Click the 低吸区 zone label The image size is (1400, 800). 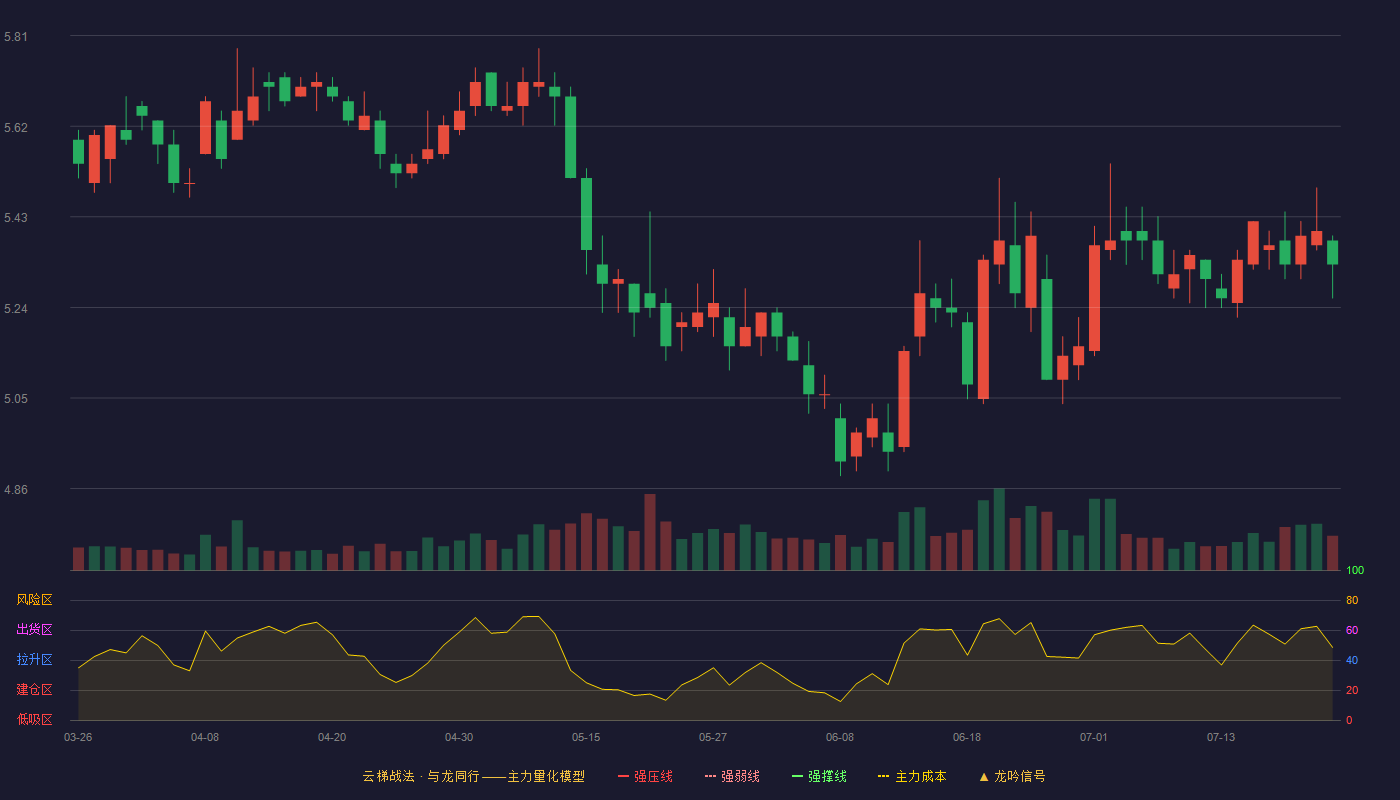tap(34, 720)
